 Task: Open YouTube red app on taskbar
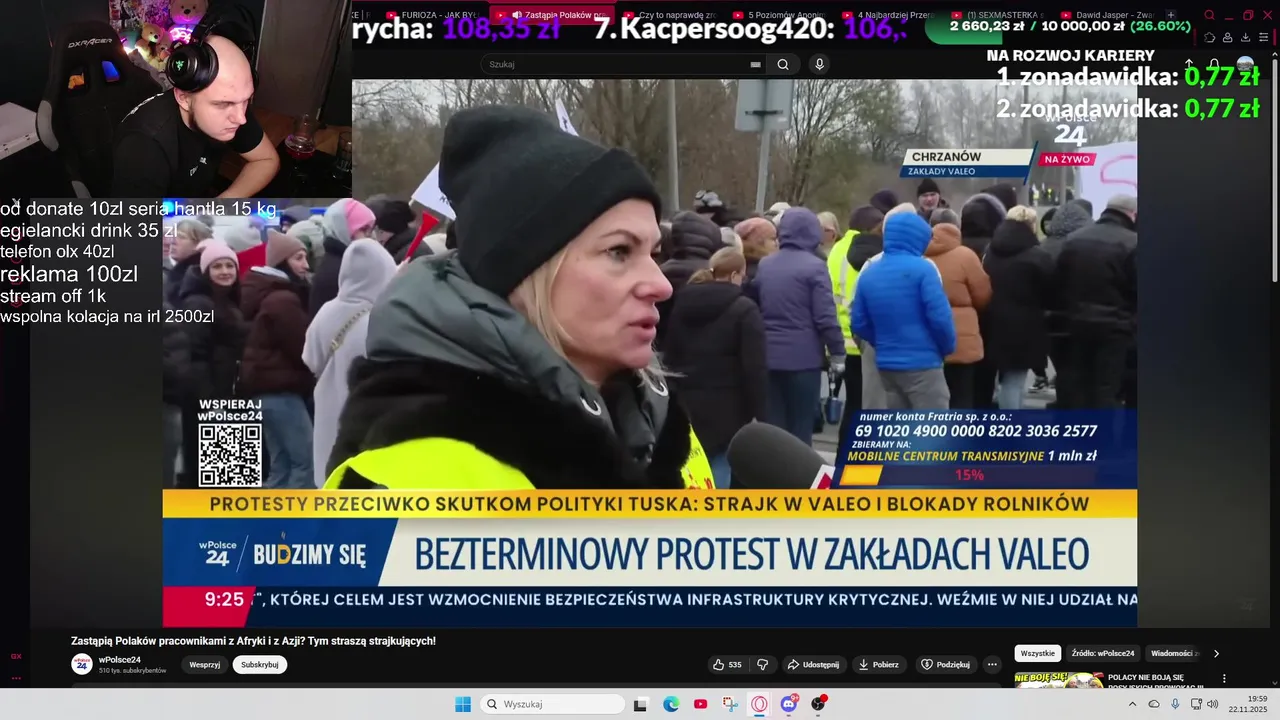[700, 704]
